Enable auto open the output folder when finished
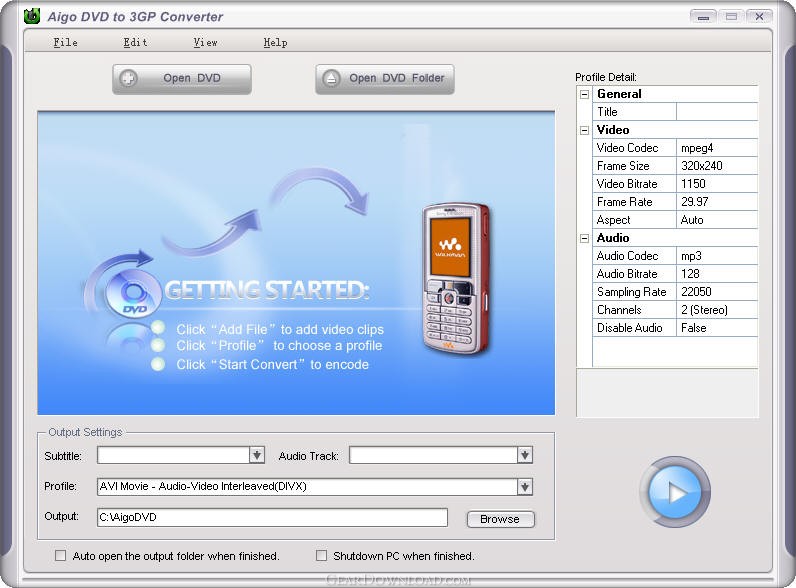Viewport: 796px width, 588px height. (x=60, y=556)
